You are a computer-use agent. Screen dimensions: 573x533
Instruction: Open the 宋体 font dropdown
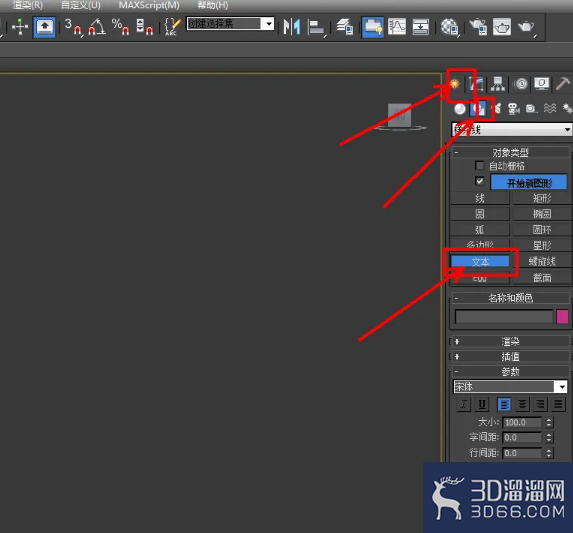(x=510, y=387)
